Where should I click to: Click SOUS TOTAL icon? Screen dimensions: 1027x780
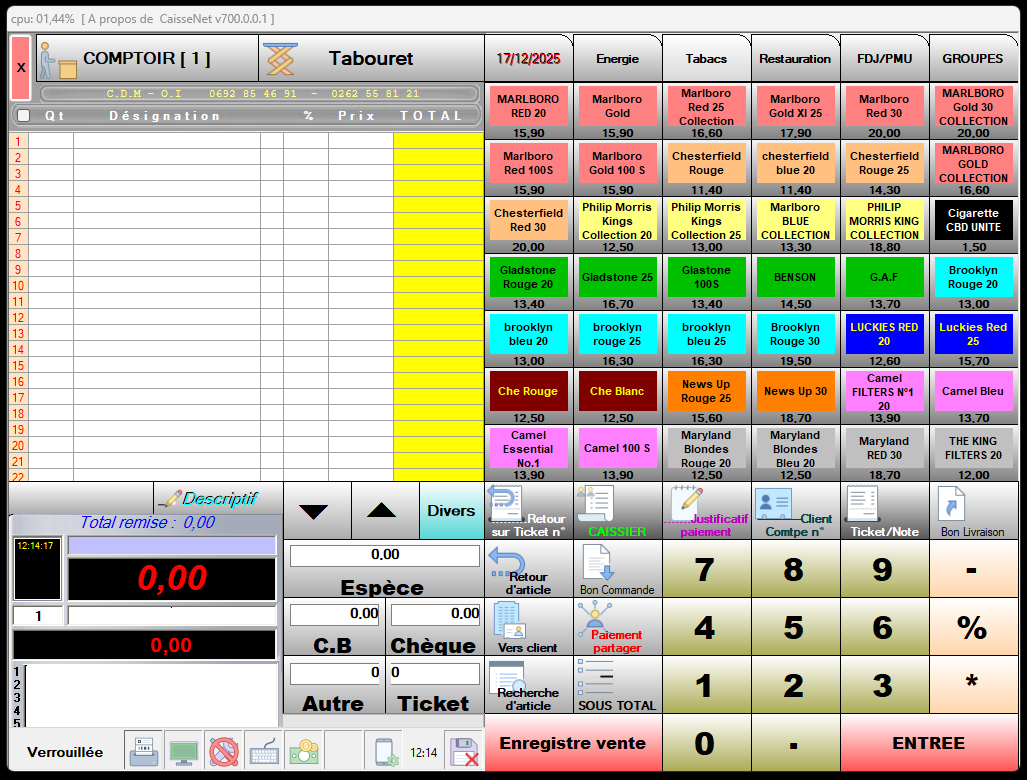point(618,684)
